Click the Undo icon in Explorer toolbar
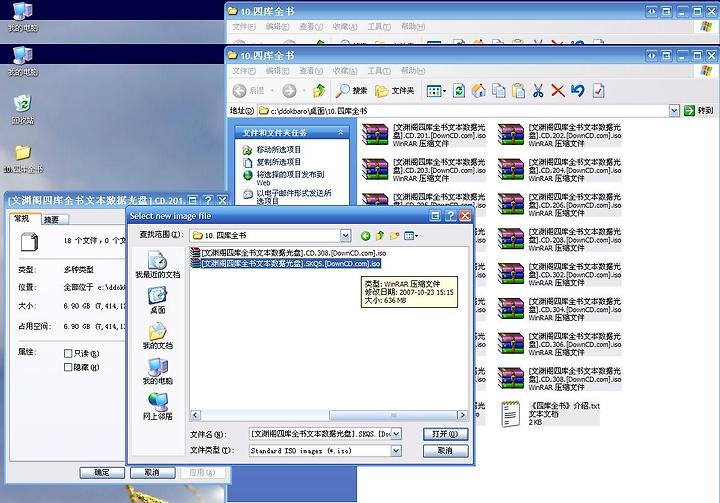The width and height of the screenshot is (720, 503). [578, 90]
